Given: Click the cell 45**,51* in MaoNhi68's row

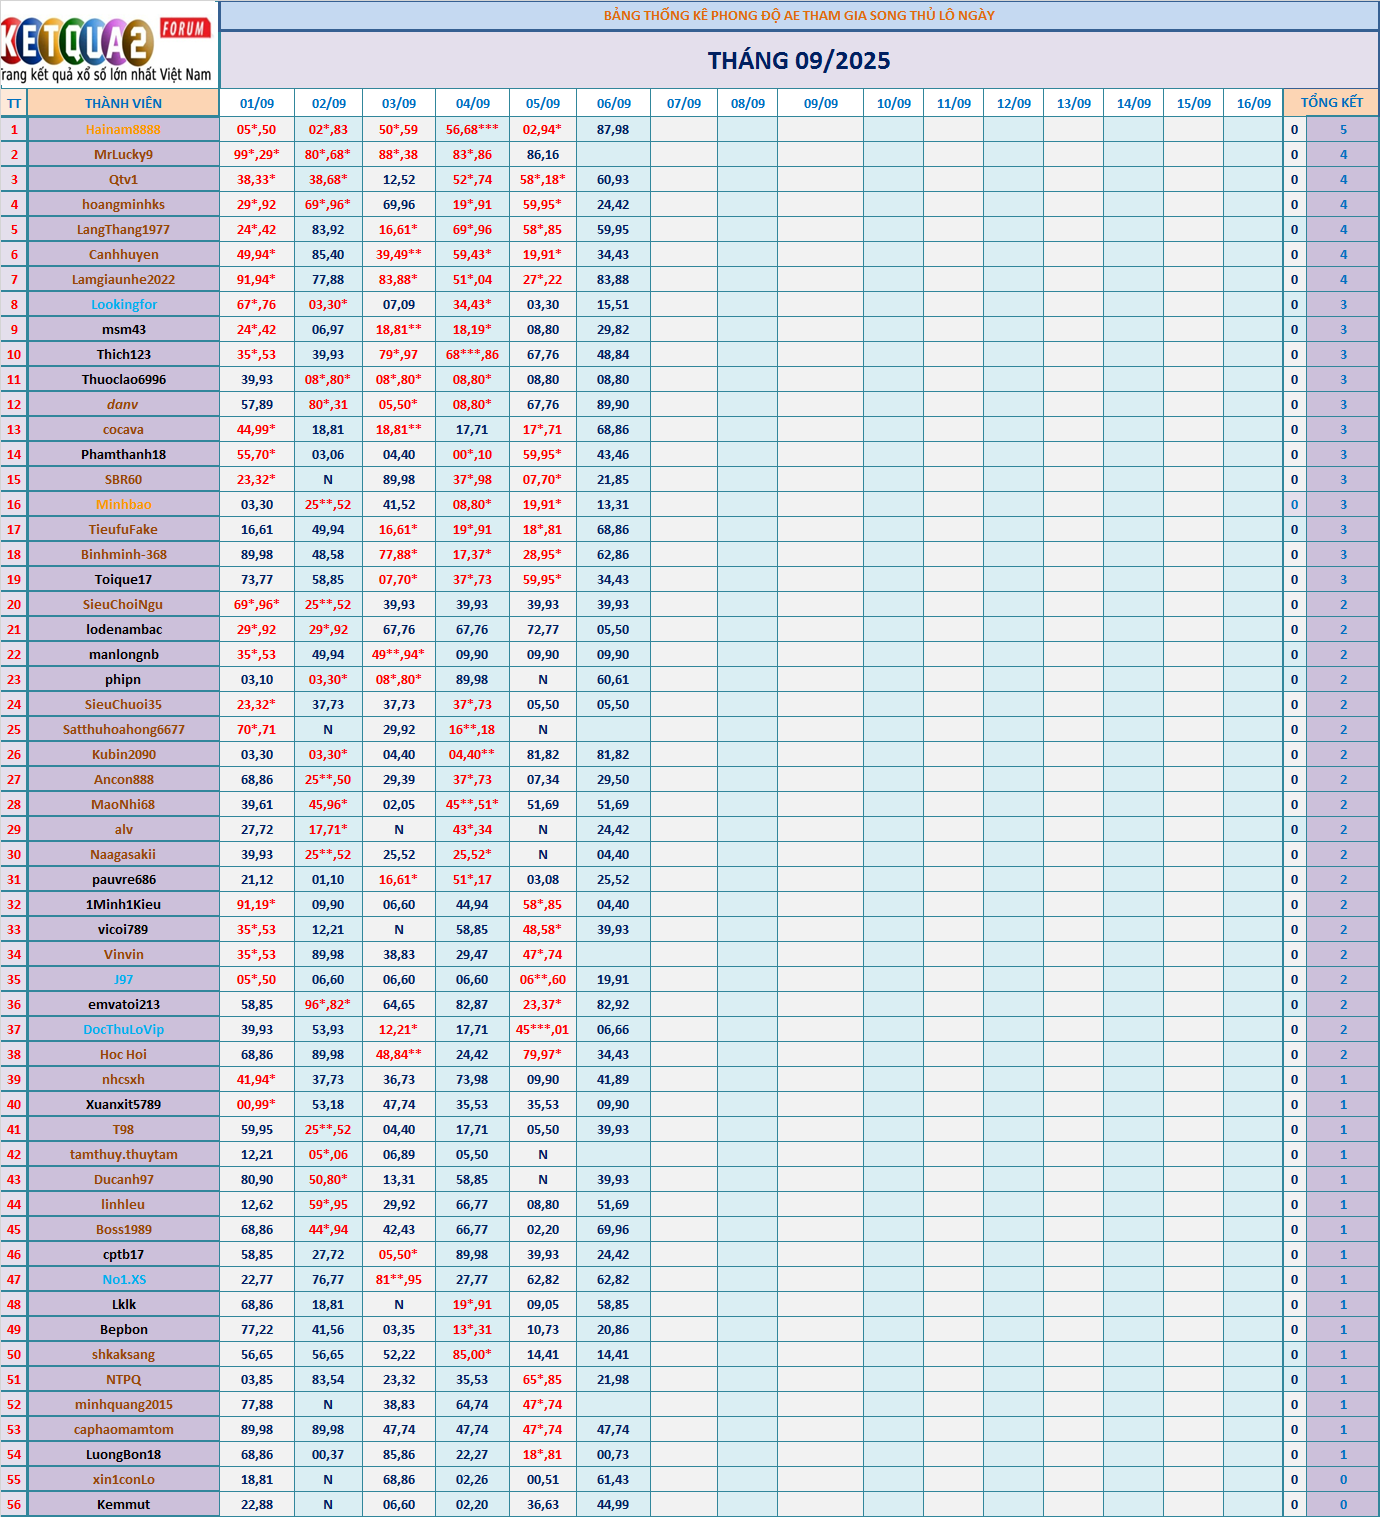Looking at the screenshot, I should (472, 804).
